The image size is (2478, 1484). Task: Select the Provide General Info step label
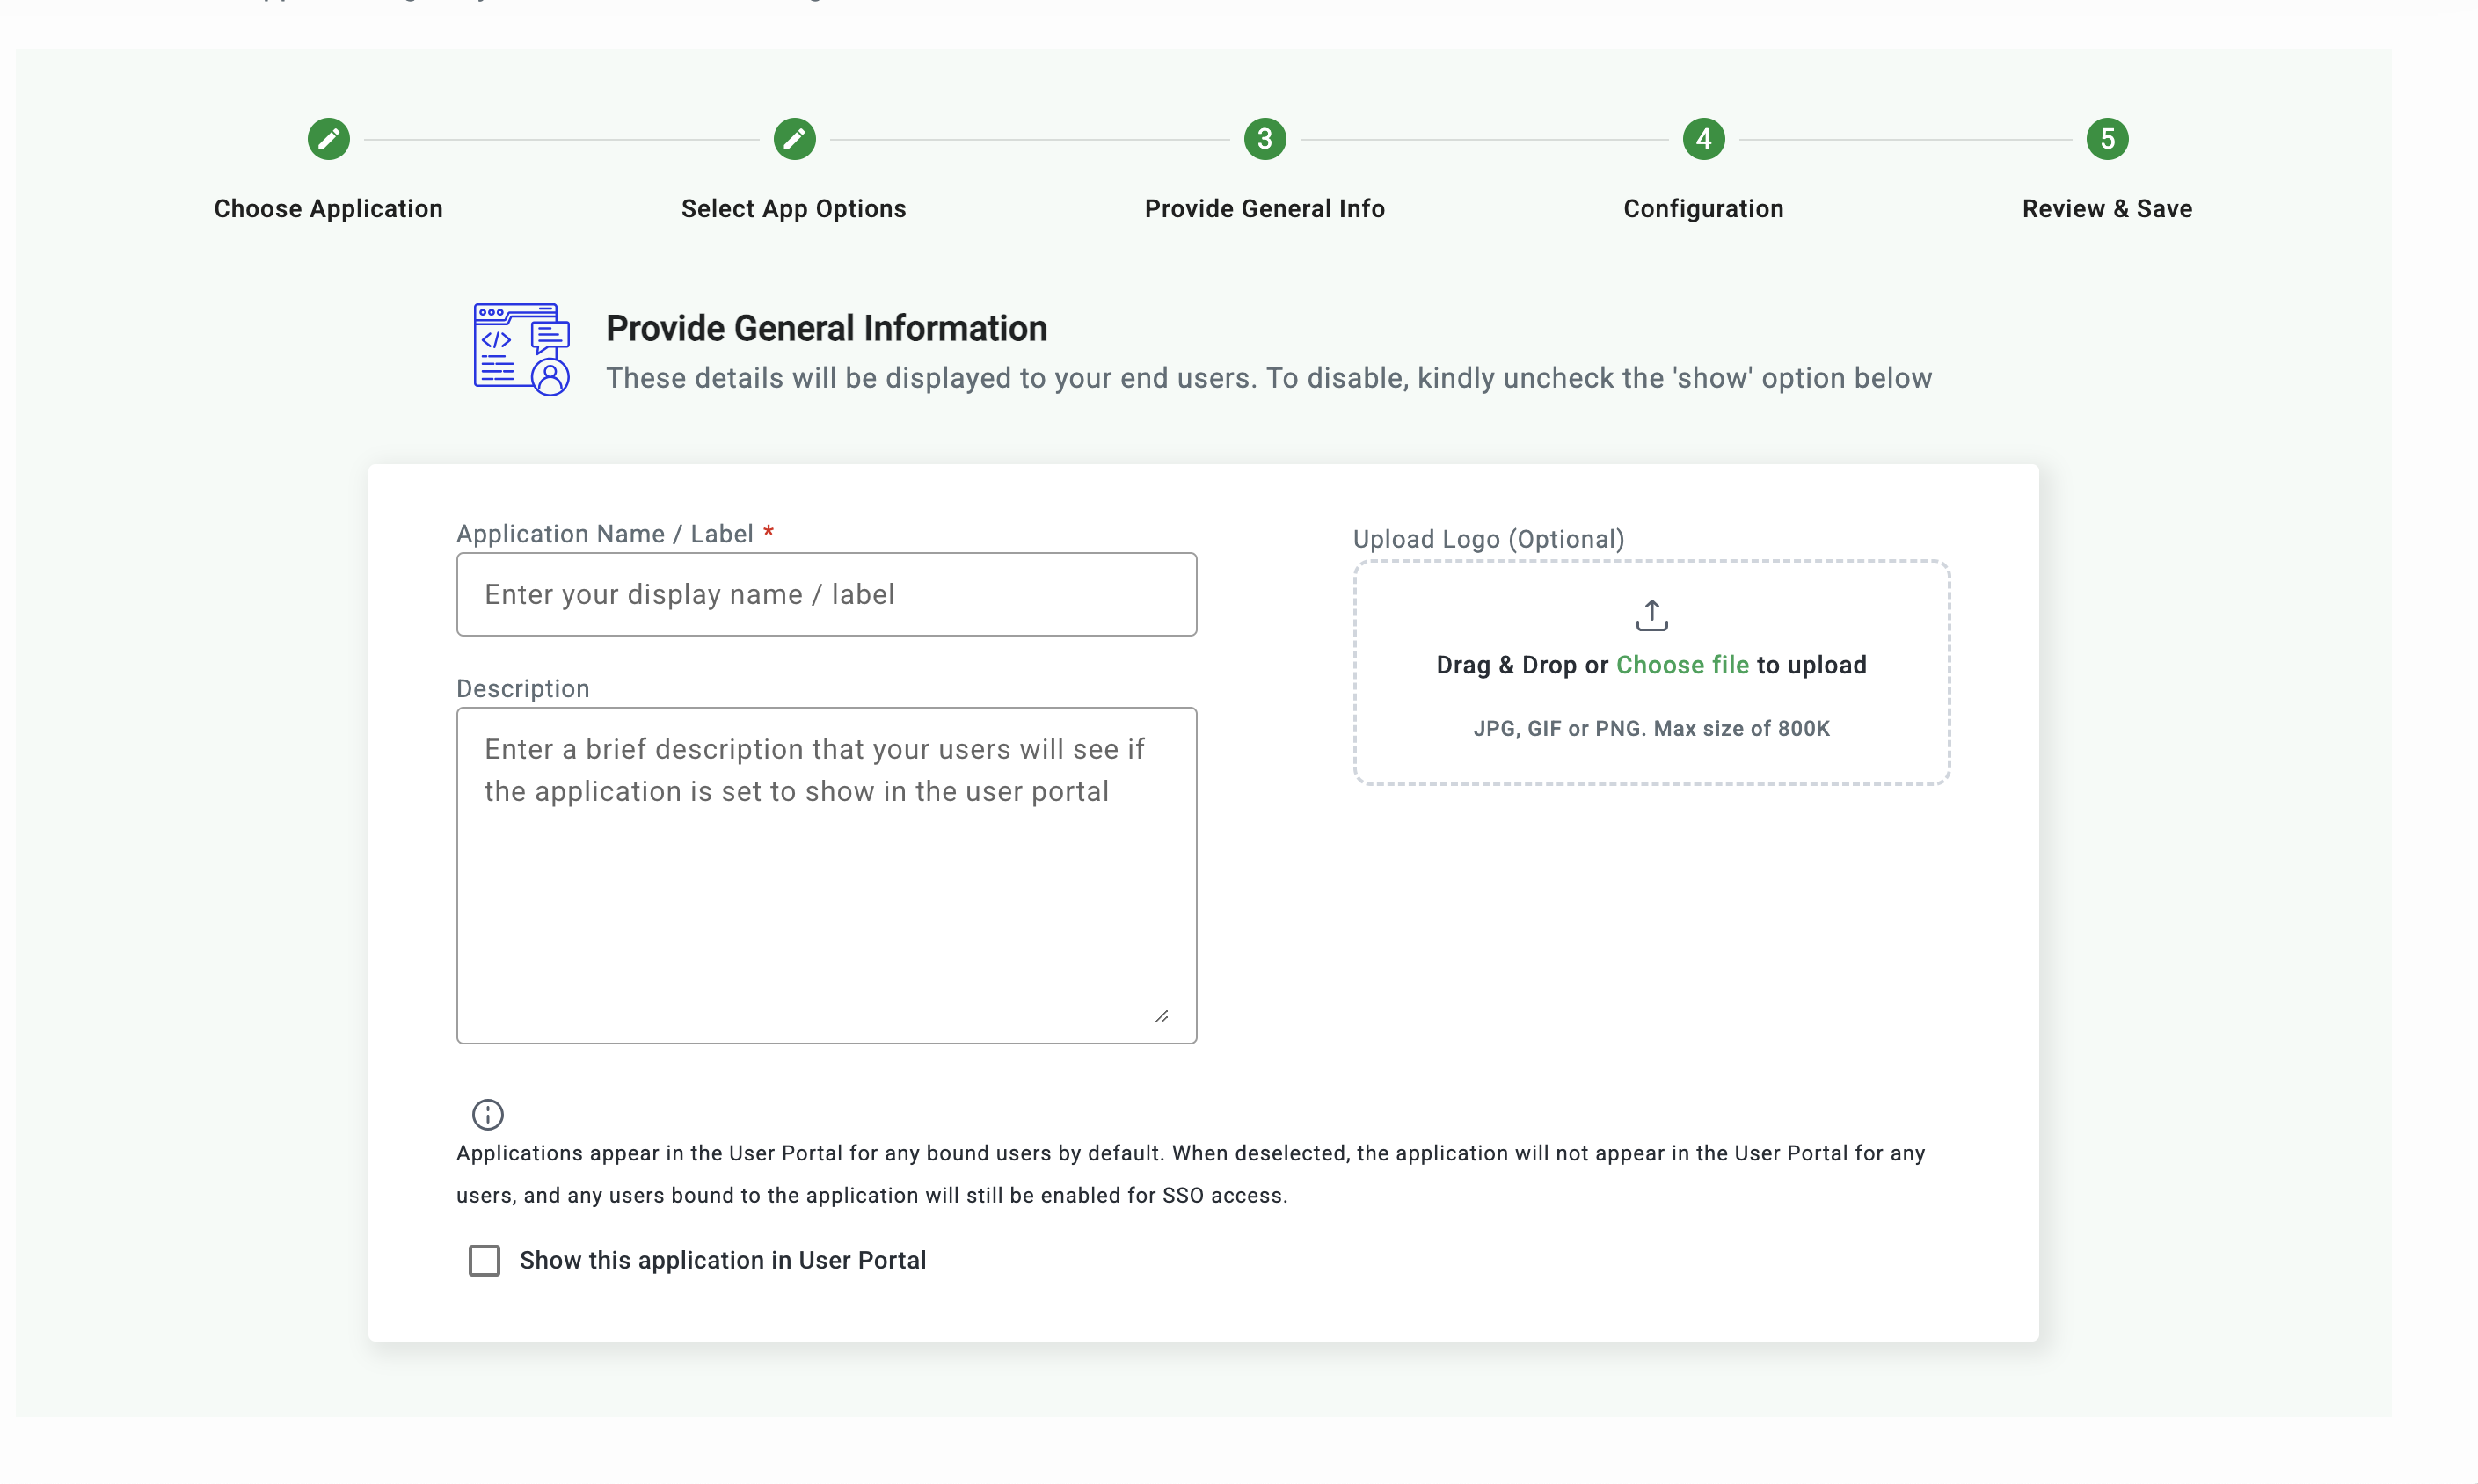click(x=1264, y=209)
